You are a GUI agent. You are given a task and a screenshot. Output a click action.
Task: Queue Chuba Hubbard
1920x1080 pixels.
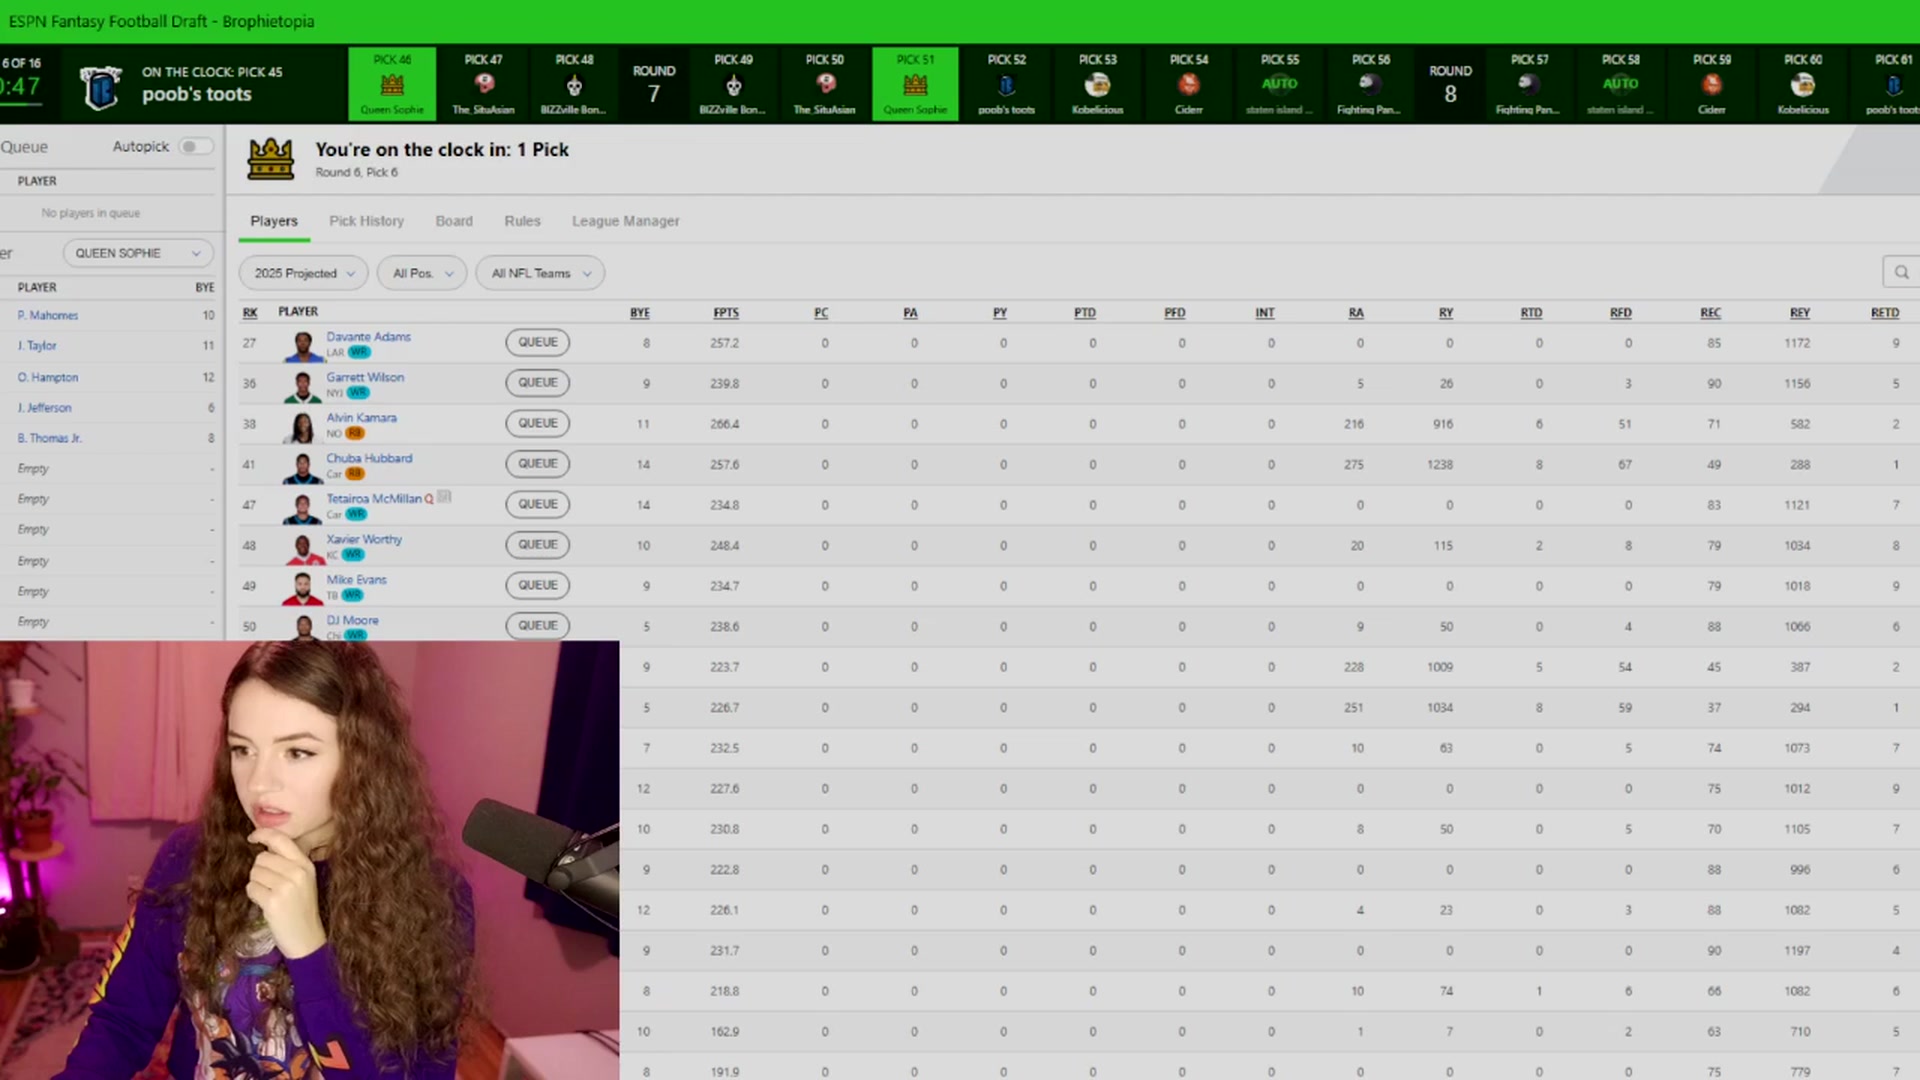[538, 464]
